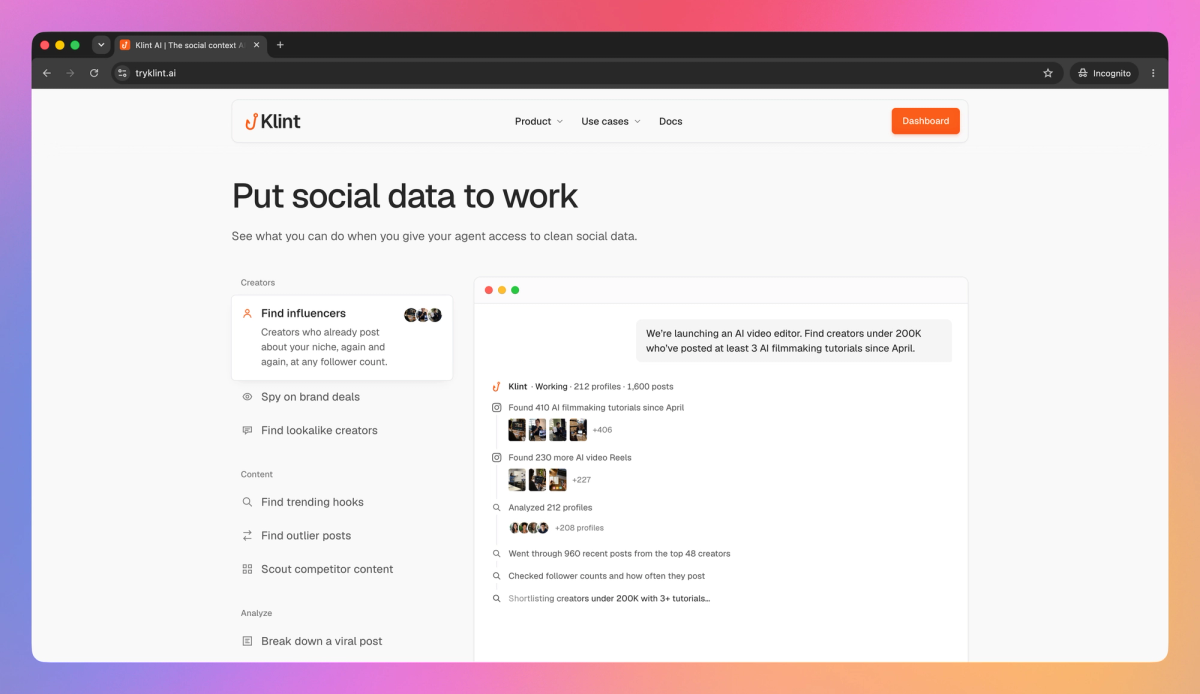The height and width of the screenshot is (694, 1200).
Task: Click the eye icon beside Spy on brand deals
Action: click(x=247, y=397)
